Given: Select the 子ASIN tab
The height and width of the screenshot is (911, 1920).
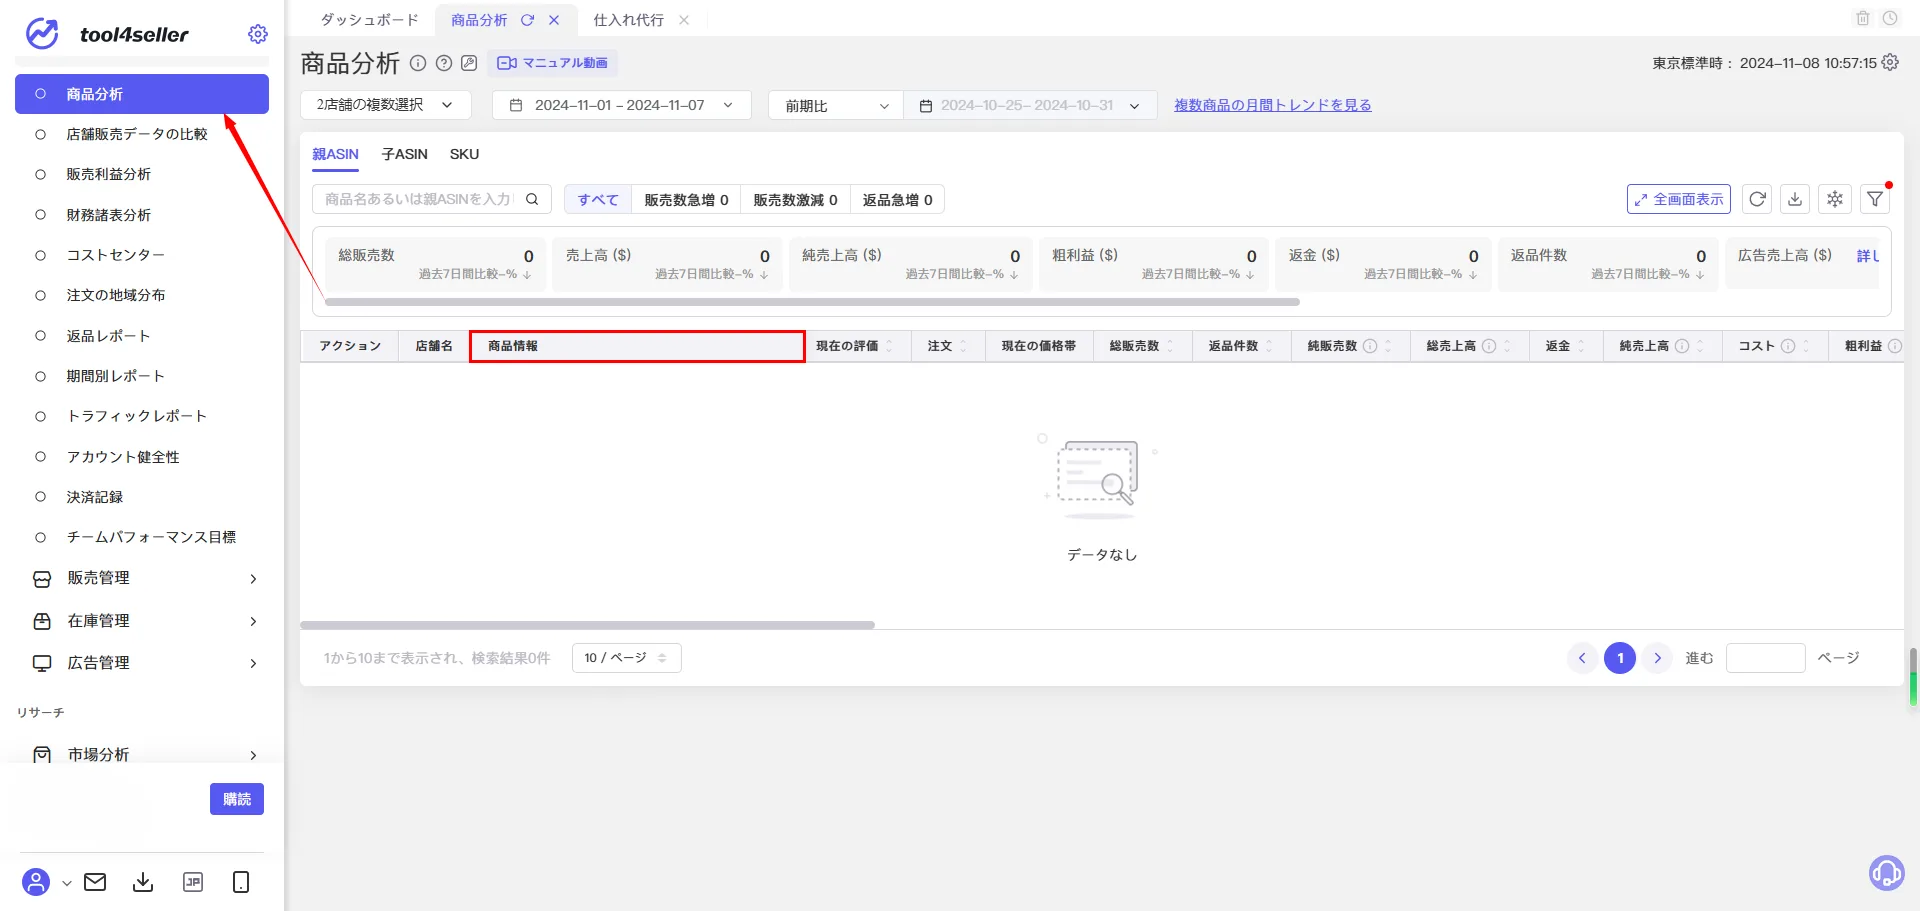Looking at the screenshot, I should (x=404, y=154).
